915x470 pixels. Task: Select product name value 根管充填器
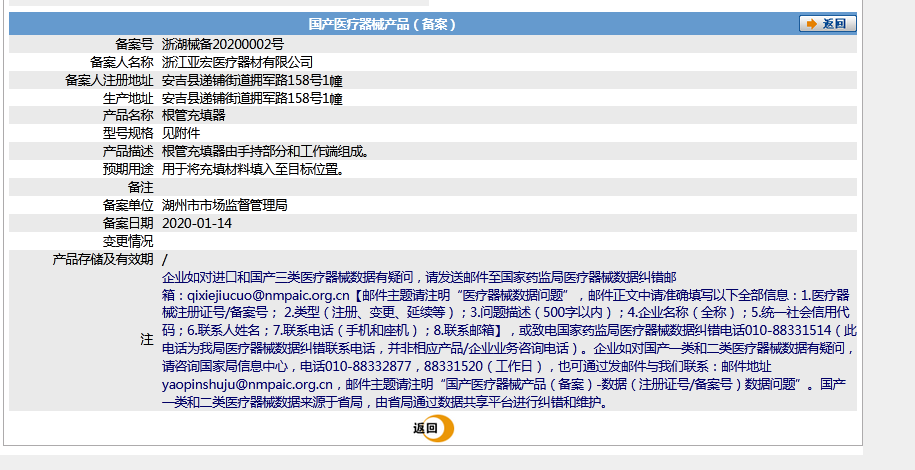click(194, 116)
